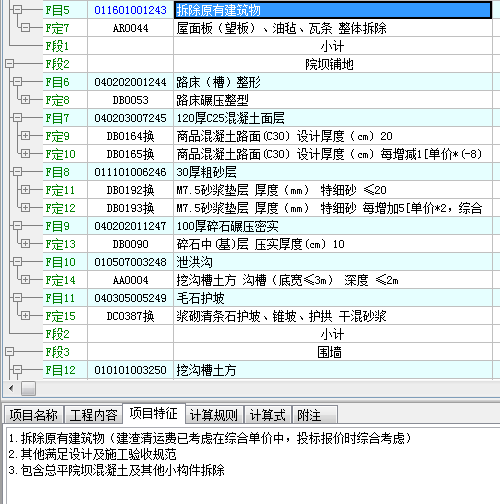
Task: Select 屋面板（望板）、油毡、瓦条 整体拆除 cell
Action: coord(333,28)
